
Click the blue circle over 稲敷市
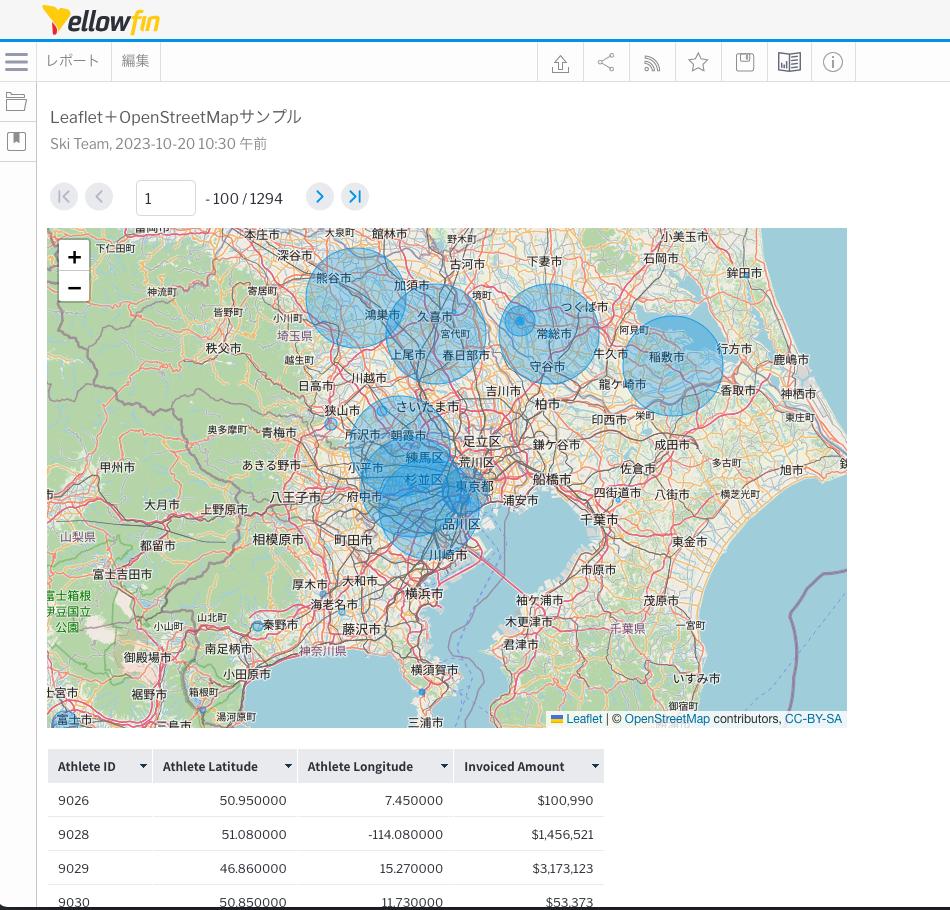[x=673, y=365]
